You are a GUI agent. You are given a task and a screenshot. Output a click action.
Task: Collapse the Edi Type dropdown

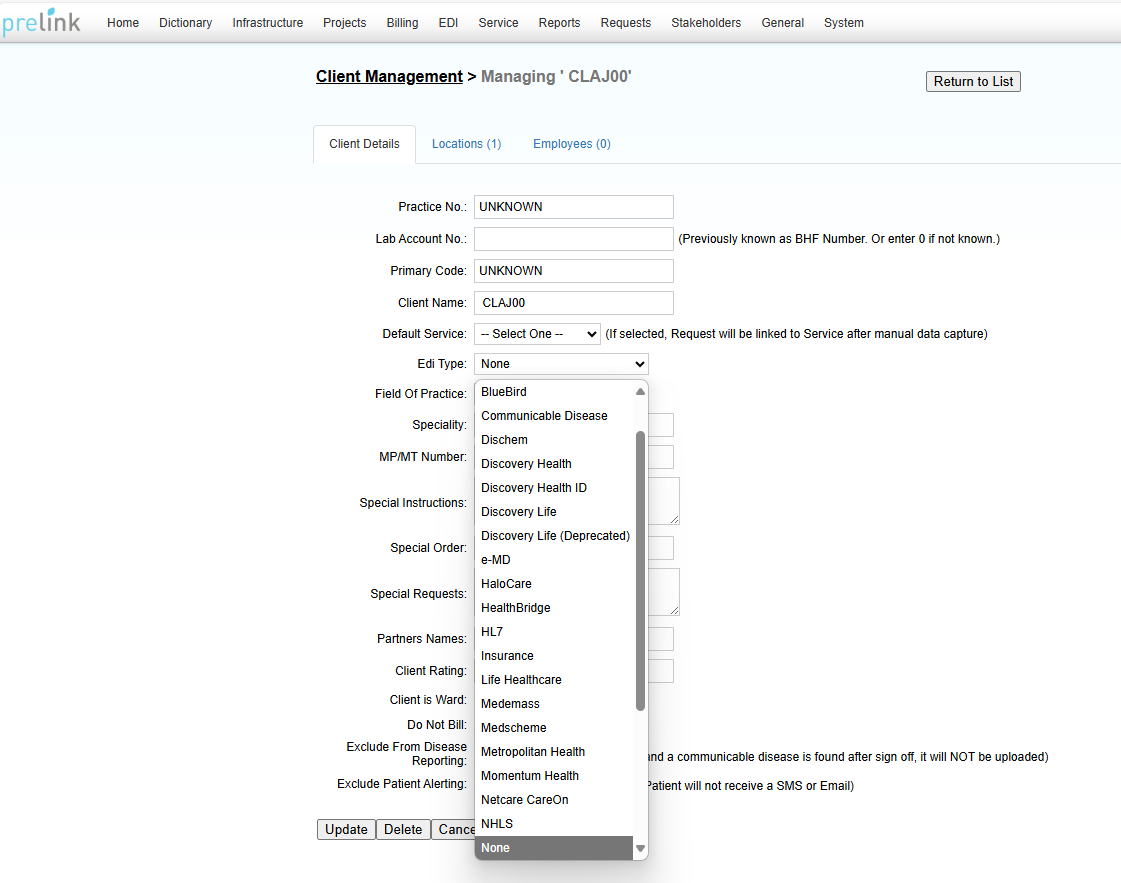tap(561, 364)
